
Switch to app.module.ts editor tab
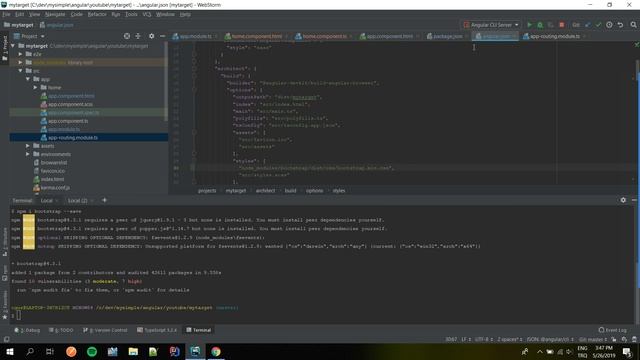195,36
